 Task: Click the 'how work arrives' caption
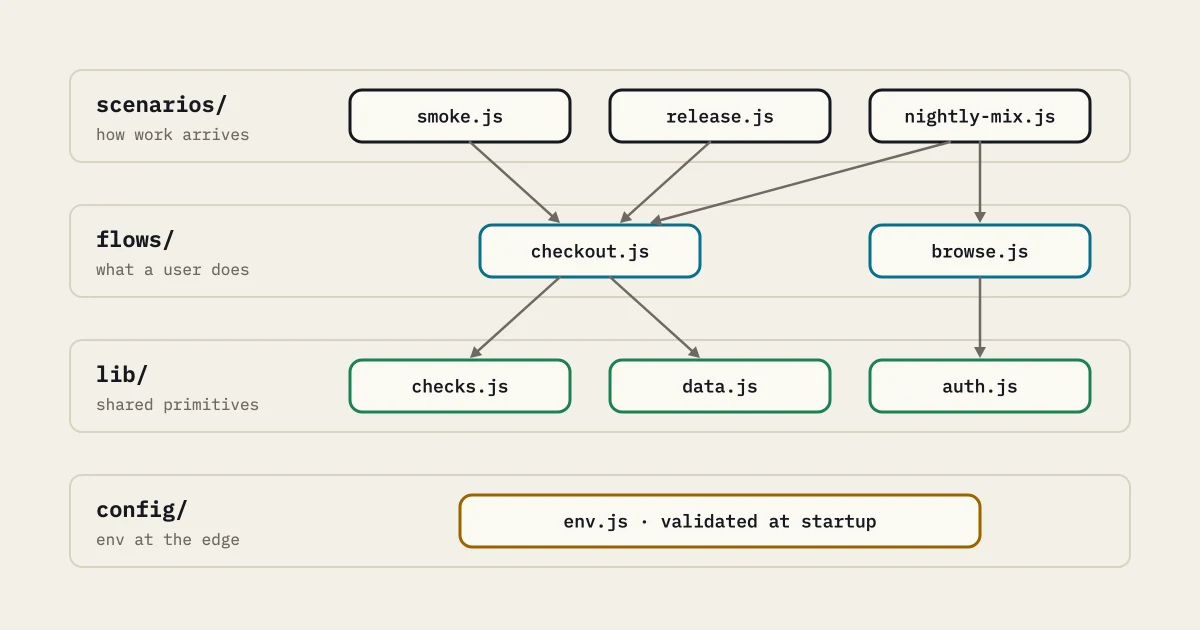click(173, 134)
